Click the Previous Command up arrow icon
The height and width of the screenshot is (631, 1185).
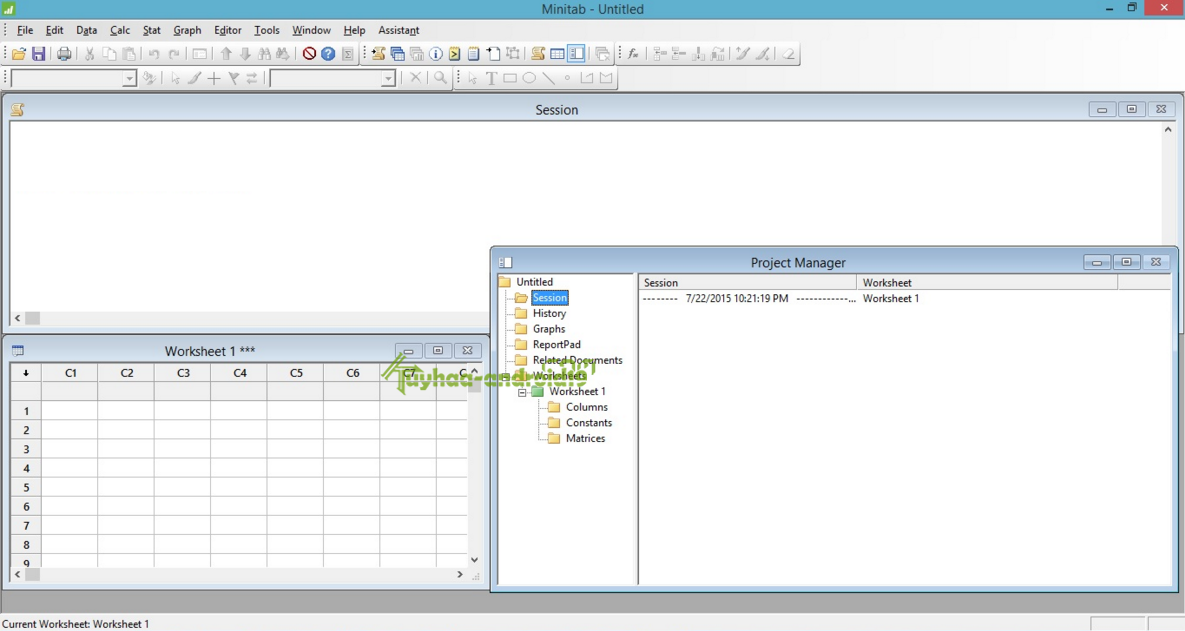click(x=226, y=54)
